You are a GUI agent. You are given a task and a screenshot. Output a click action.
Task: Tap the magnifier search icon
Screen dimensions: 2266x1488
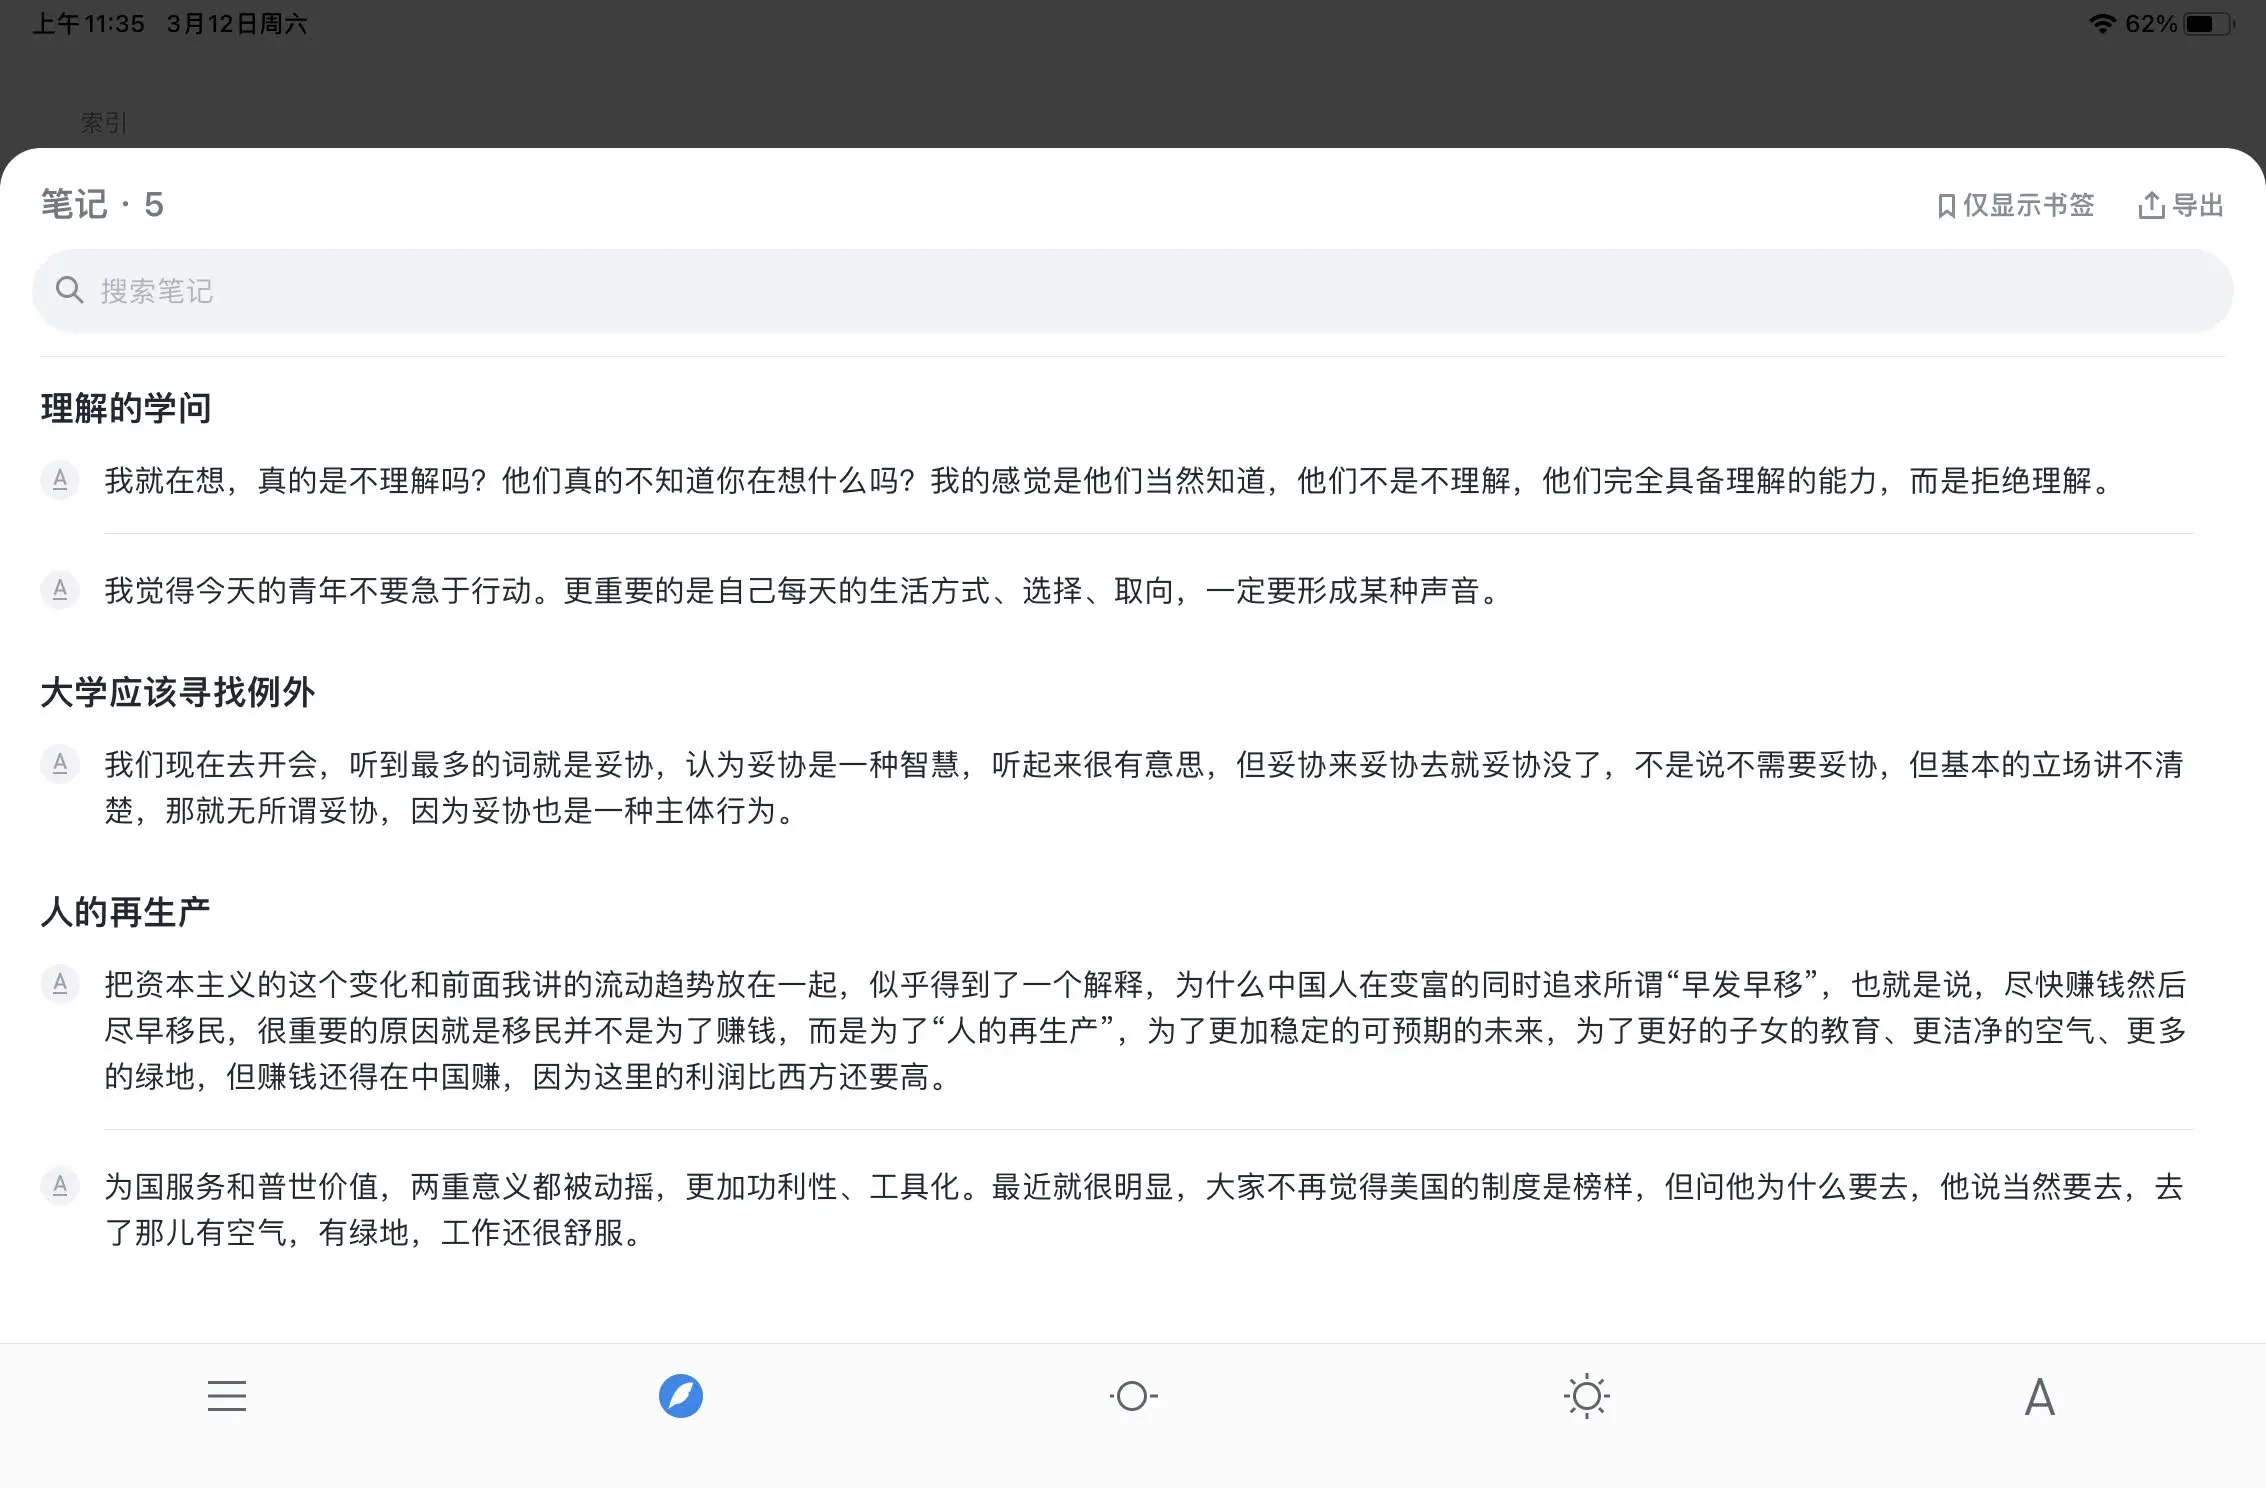point(69,291)
